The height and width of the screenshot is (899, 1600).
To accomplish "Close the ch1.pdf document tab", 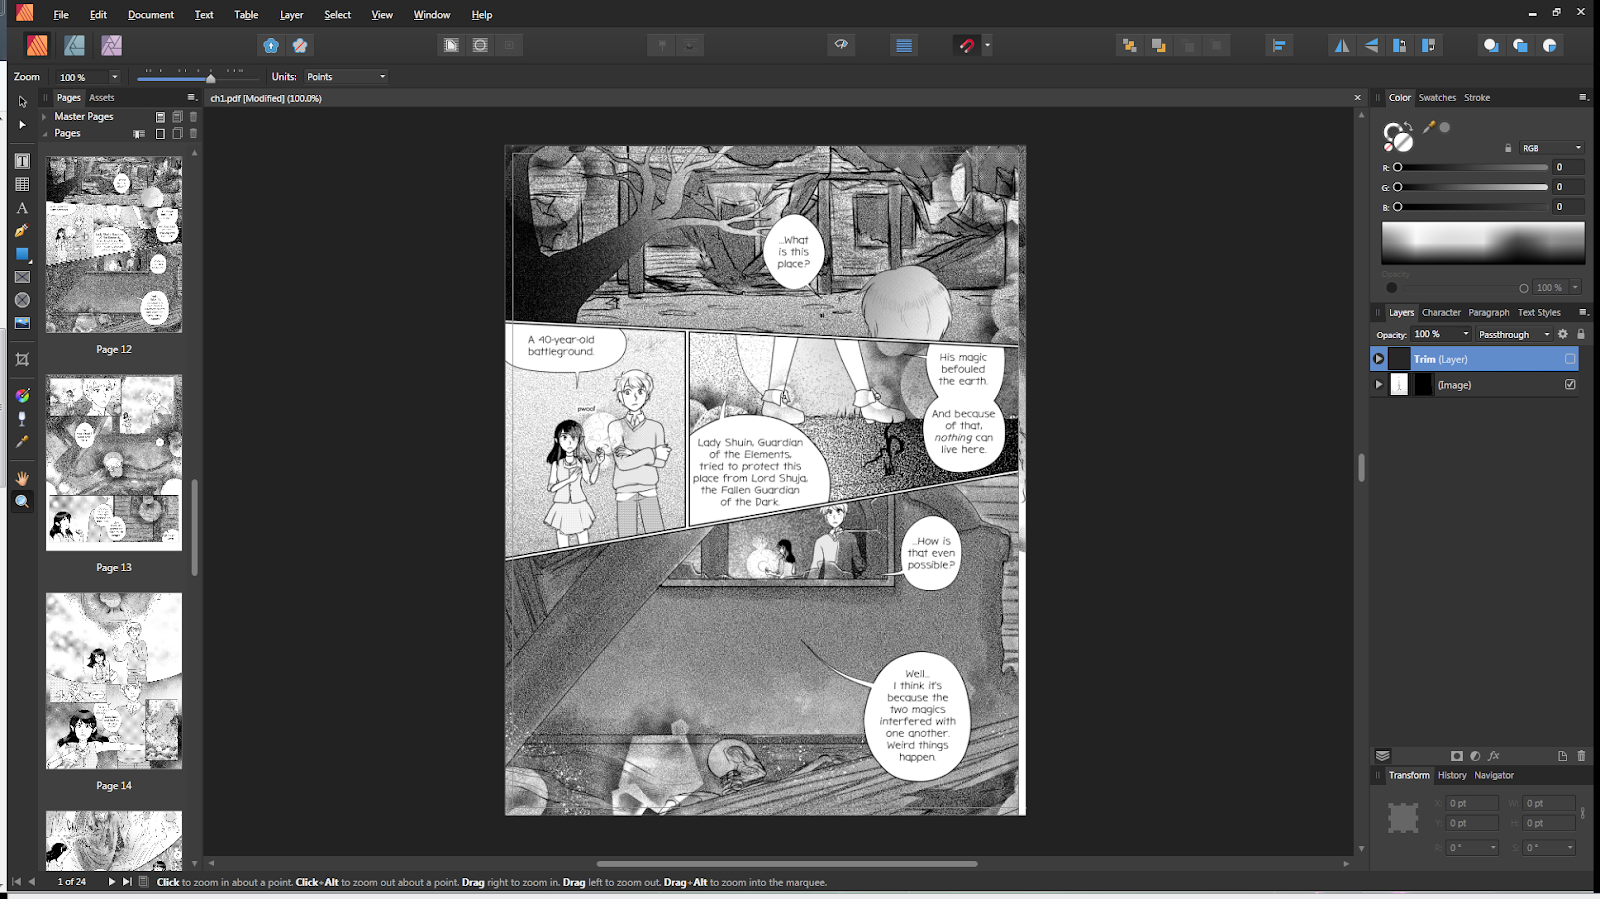I will [x=1357, y=98].
